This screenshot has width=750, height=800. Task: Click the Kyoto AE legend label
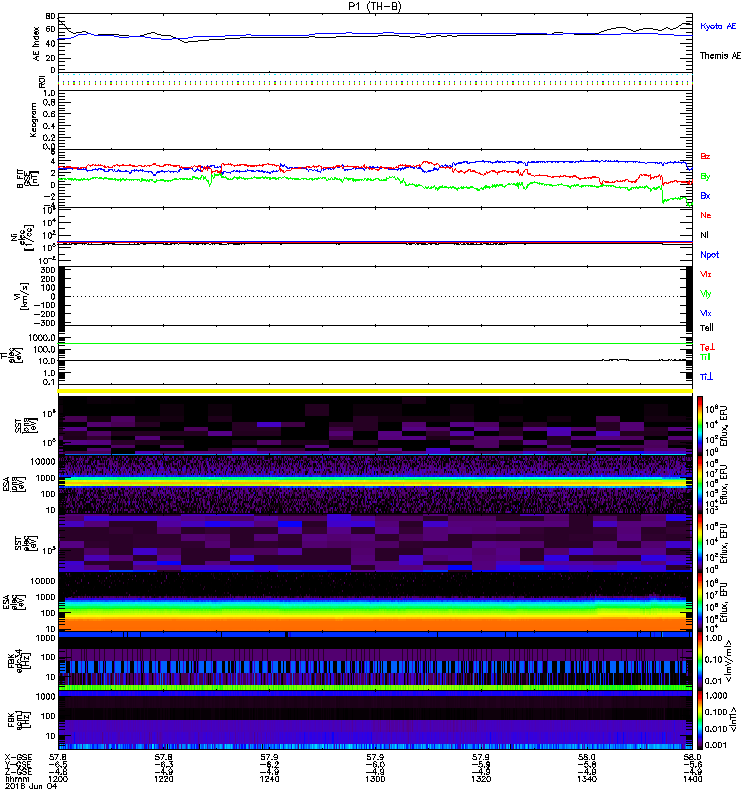tap(719, 27)
